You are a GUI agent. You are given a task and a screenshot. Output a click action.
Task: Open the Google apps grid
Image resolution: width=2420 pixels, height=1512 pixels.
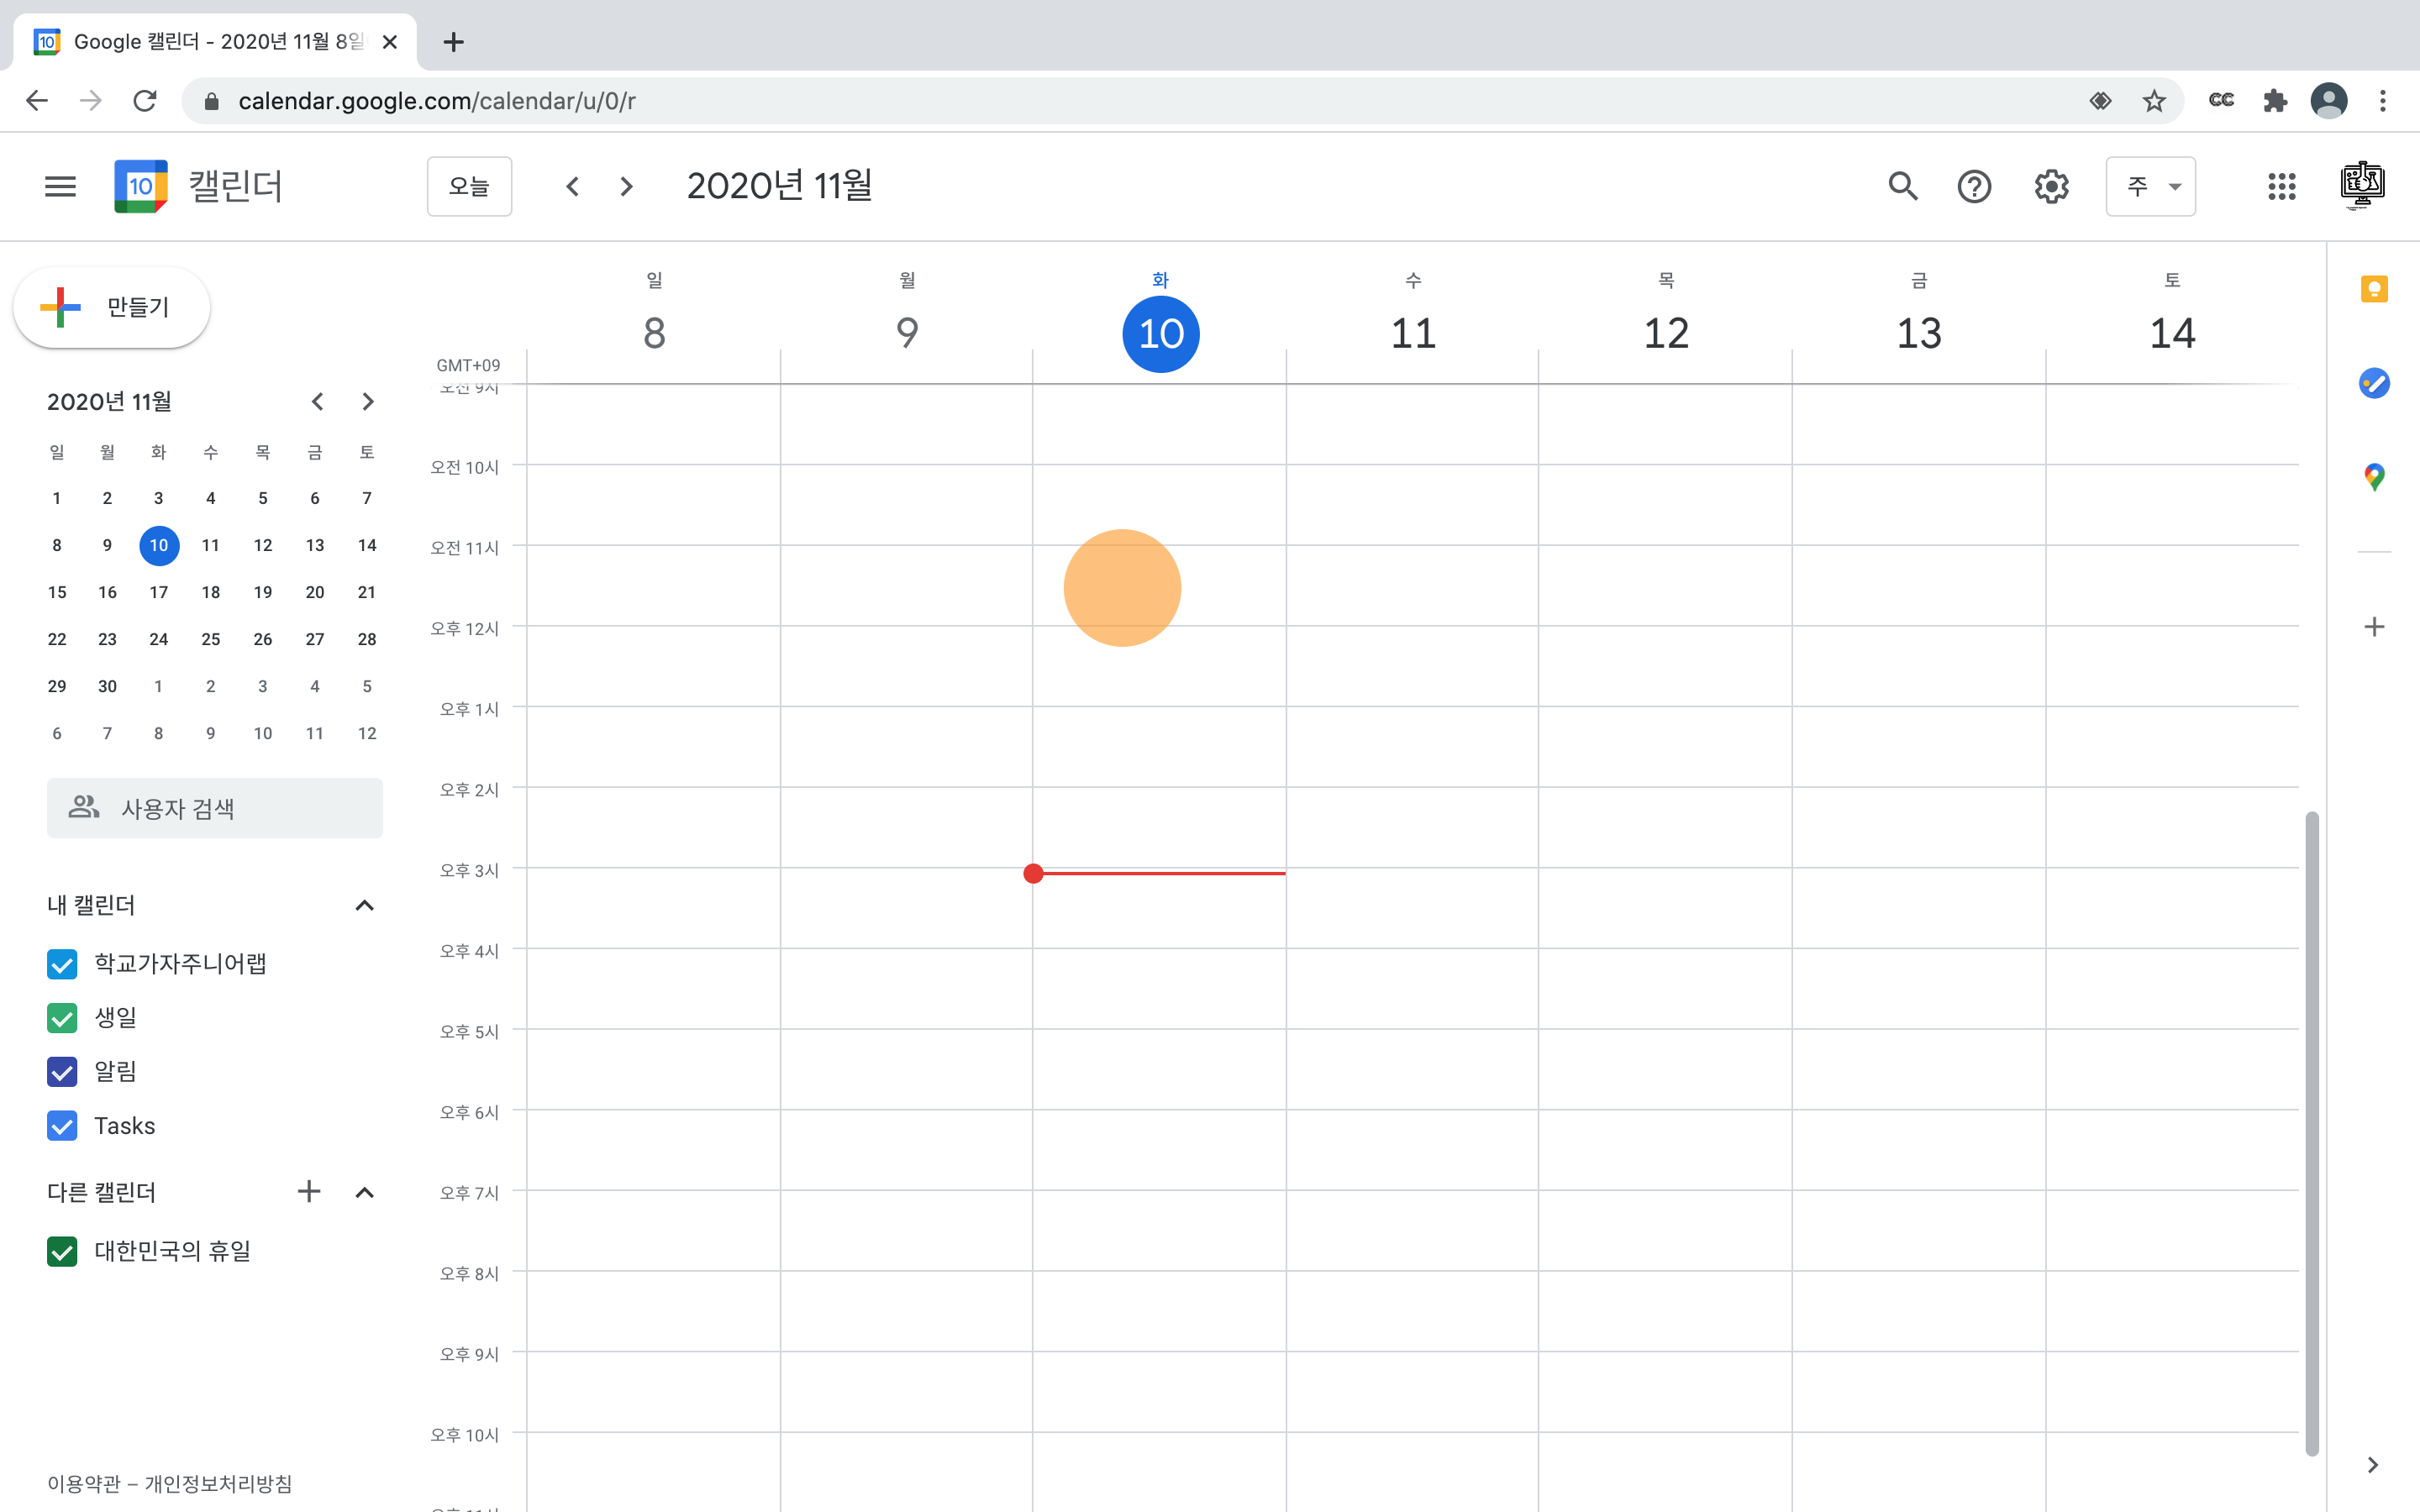pos(2281,186)
